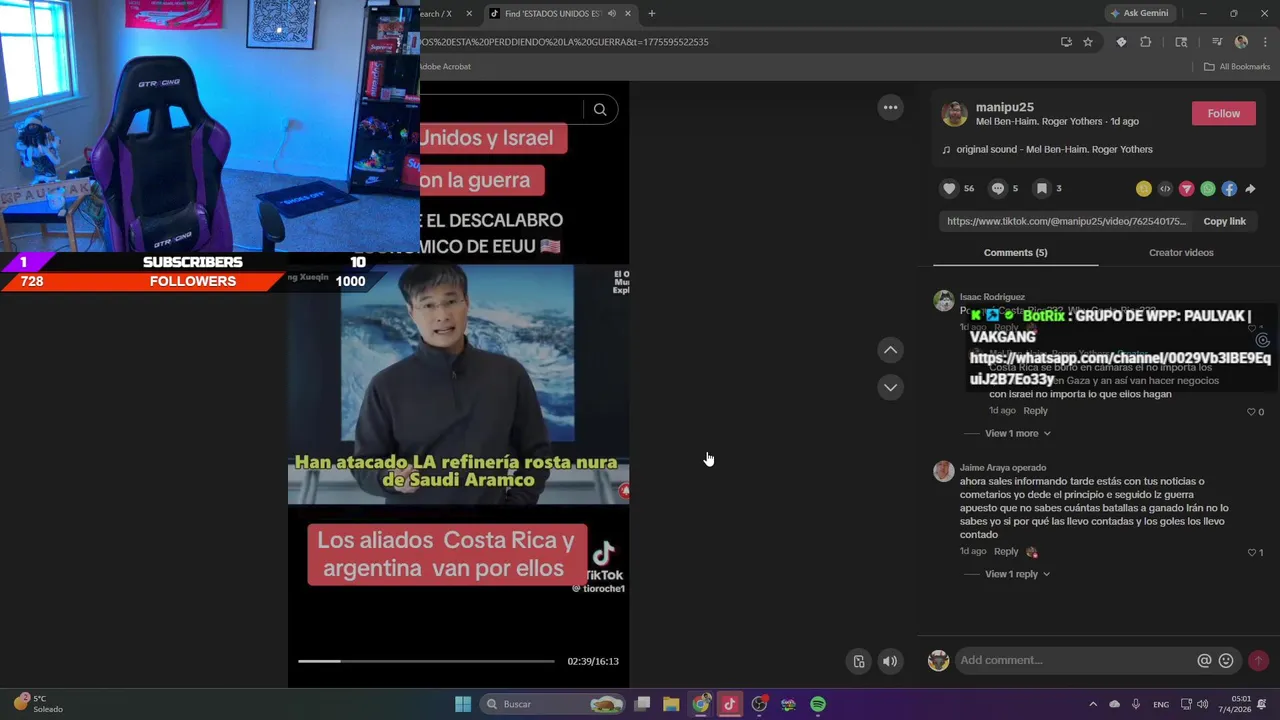Open All Bookmarks folder
Viewport: 1280px width, 720px height.
tap(1237, 67)
